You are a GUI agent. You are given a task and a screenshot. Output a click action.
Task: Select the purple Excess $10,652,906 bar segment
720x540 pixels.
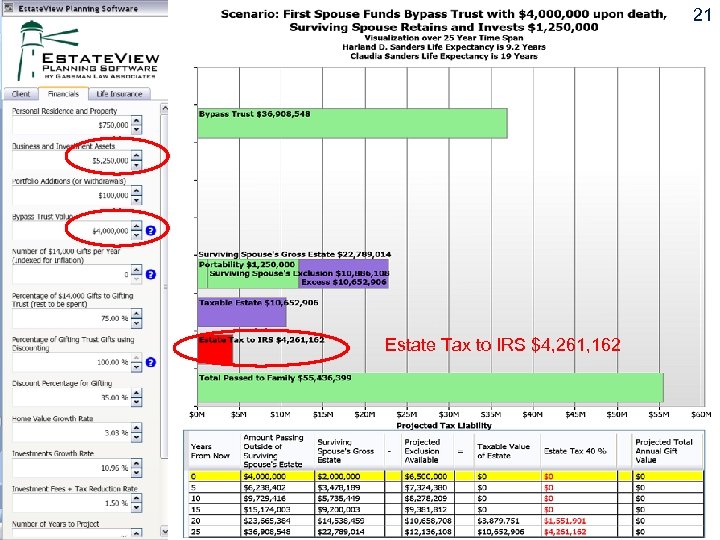tap(343, 274)
